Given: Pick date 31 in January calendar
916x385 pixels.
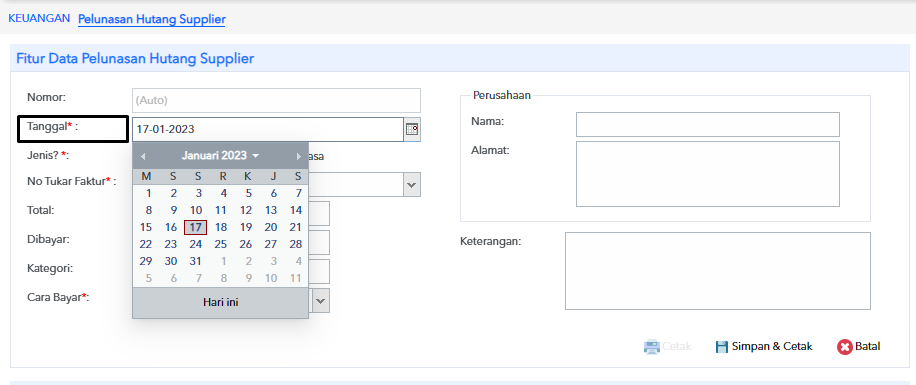Looking at the screenshot, I should 196,261.
